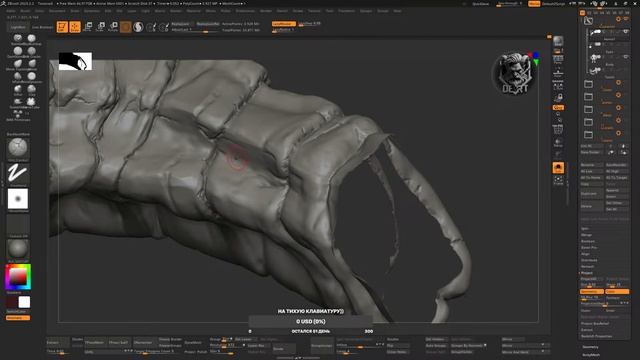Expand the Boolean section
The height and width of the screenshot is (360, 640).
tap(588, 241)
